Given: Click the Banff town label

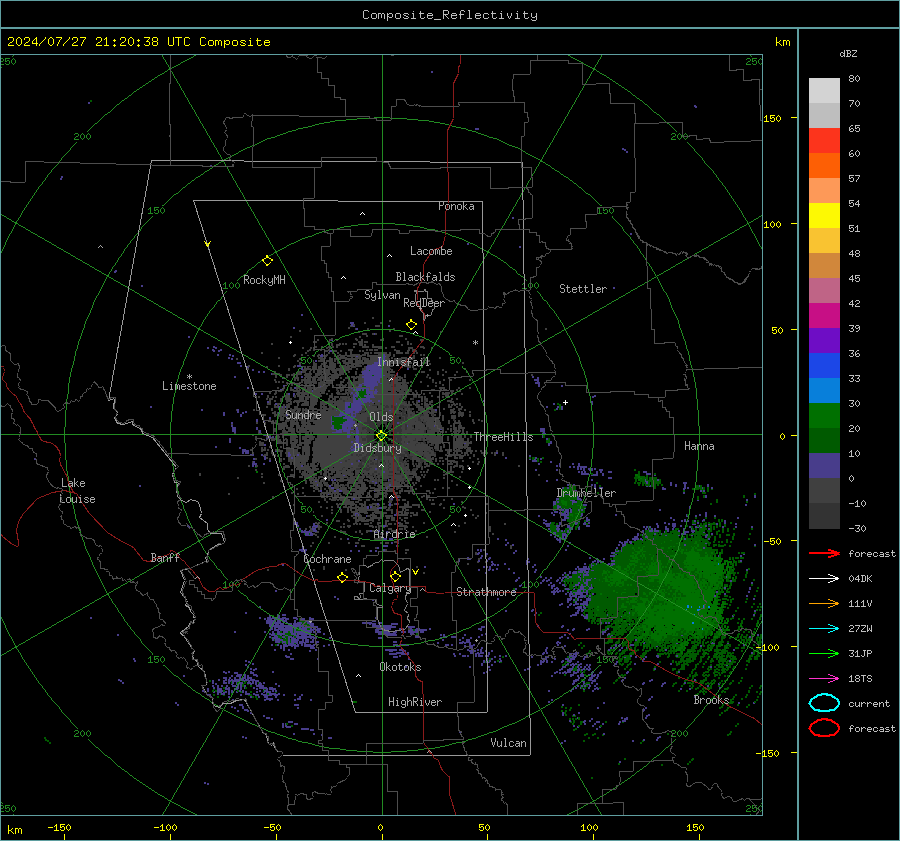Looking at the screenshot, I should [x=165, y=557].
